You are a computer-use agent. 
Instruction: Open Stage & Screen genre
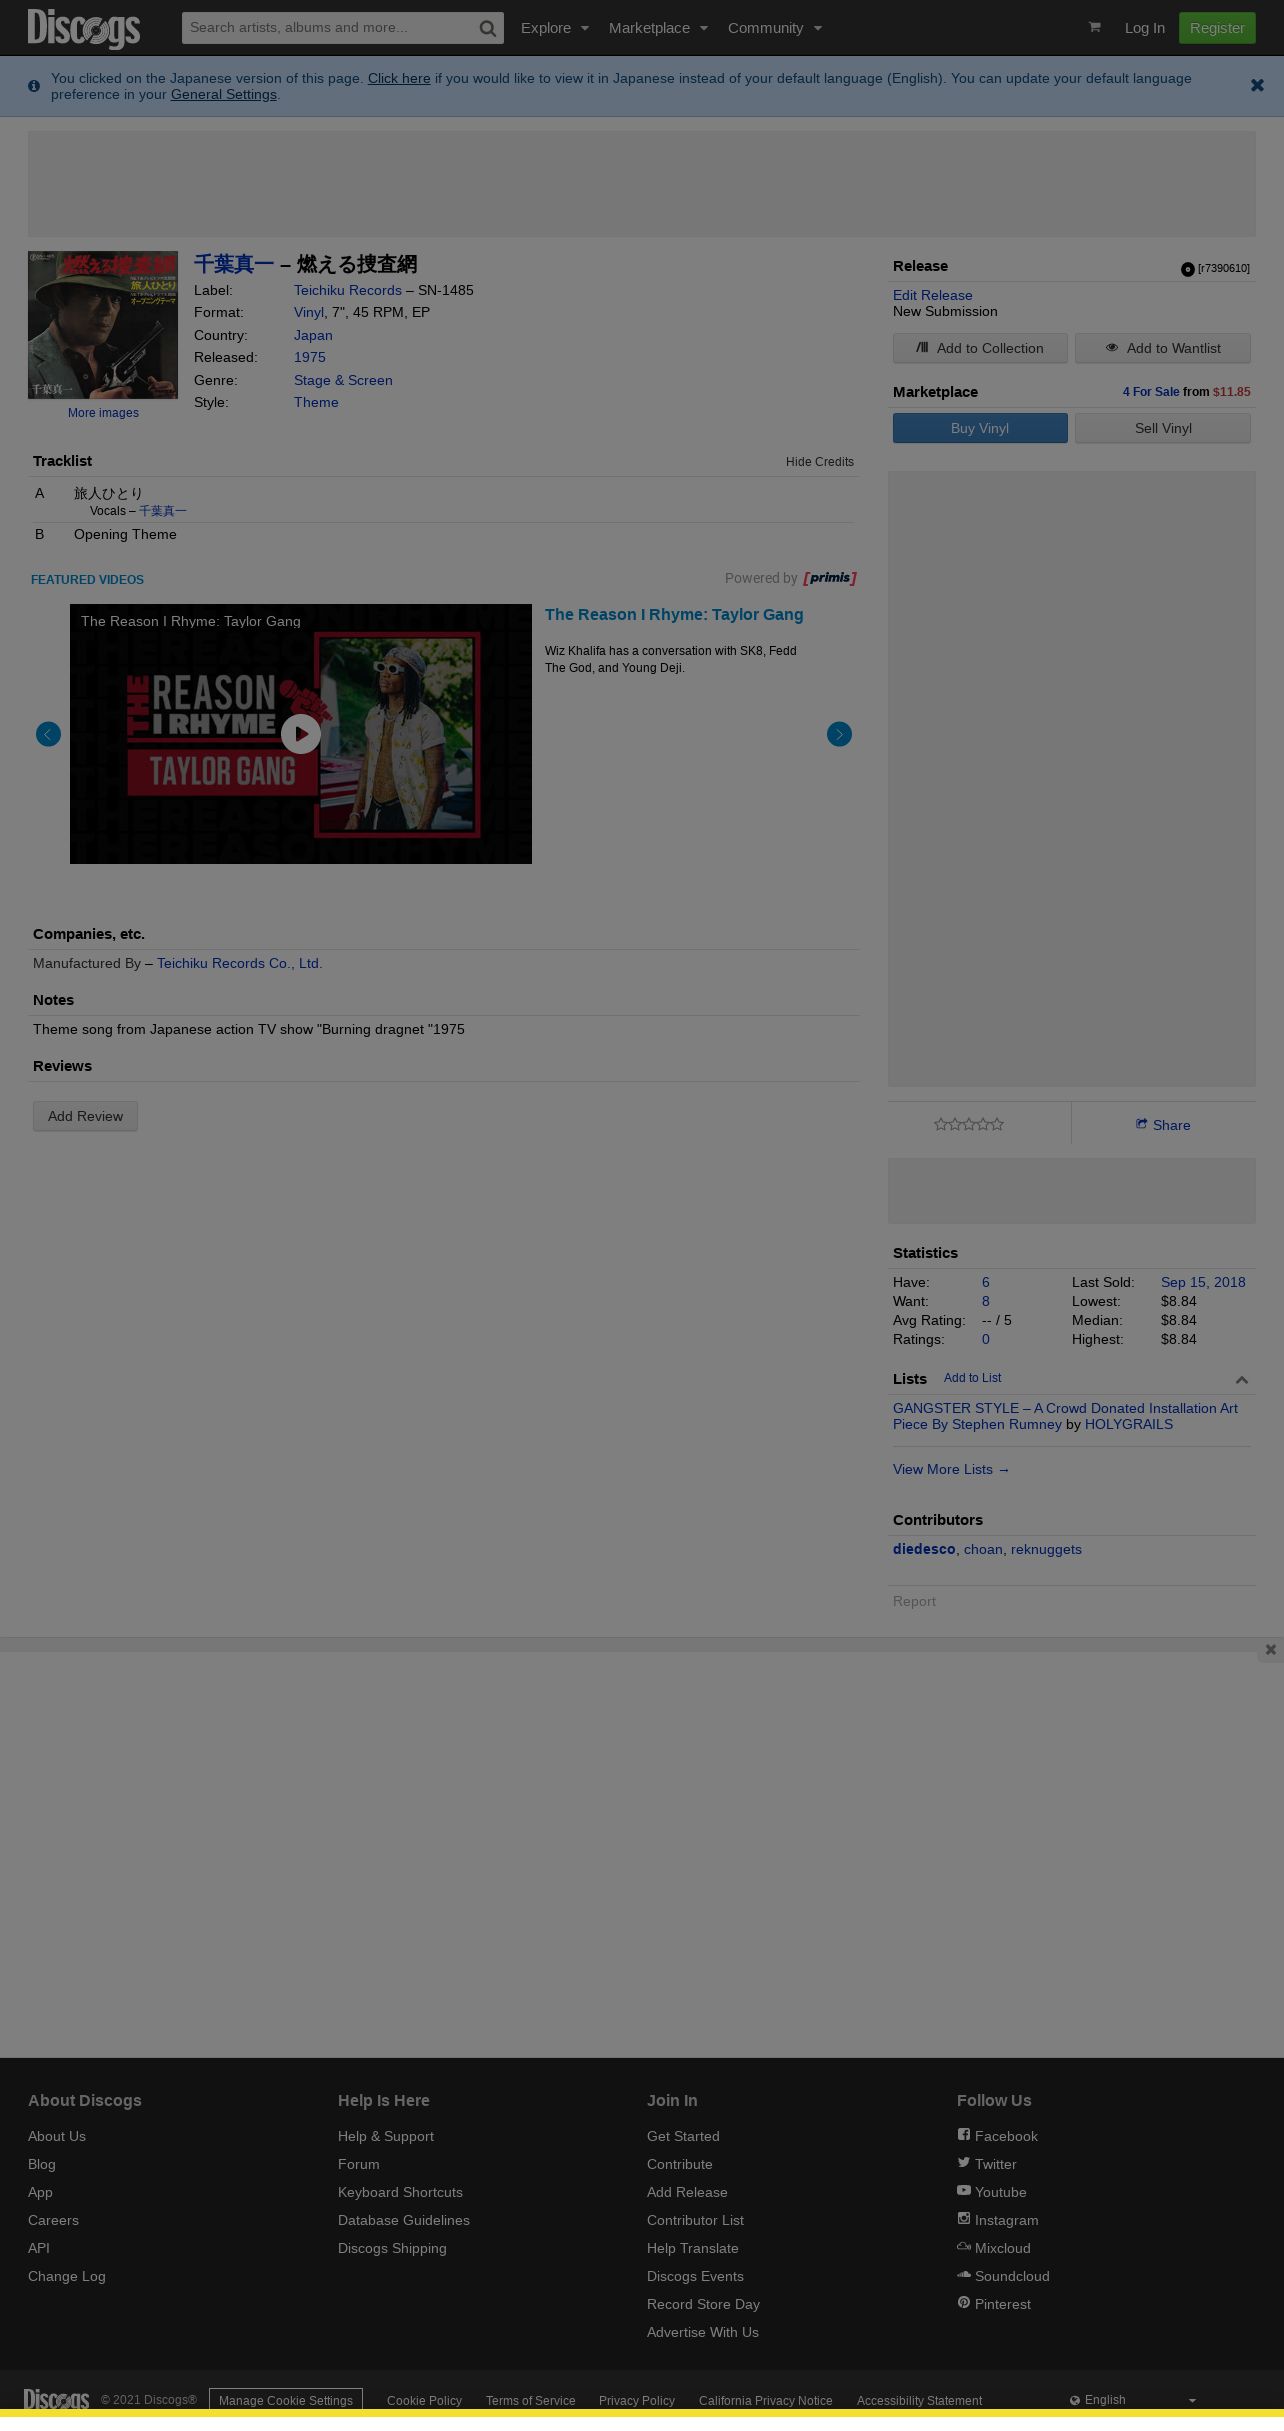343,380
